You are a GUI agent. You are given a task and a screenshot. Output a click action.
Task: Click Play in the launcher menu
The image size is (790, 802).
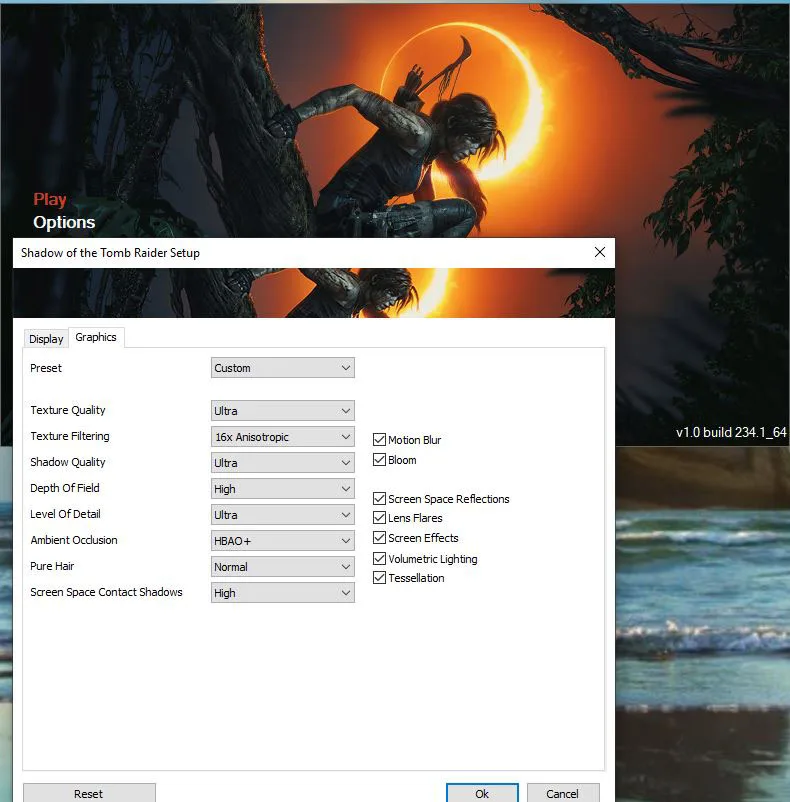(x=50, y=199)
